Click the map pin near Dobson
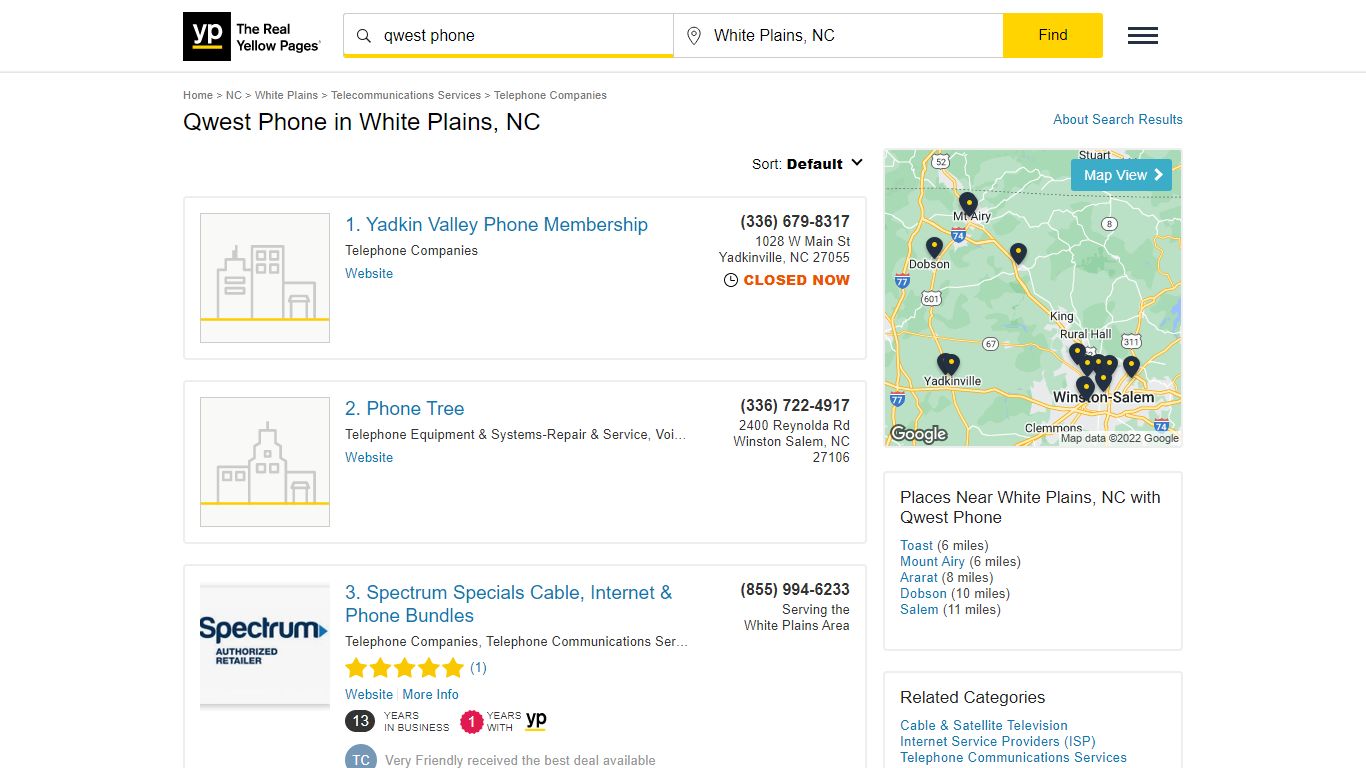Image resolution: width=1366 pixels, height=768 pixels. click(934, 246)
